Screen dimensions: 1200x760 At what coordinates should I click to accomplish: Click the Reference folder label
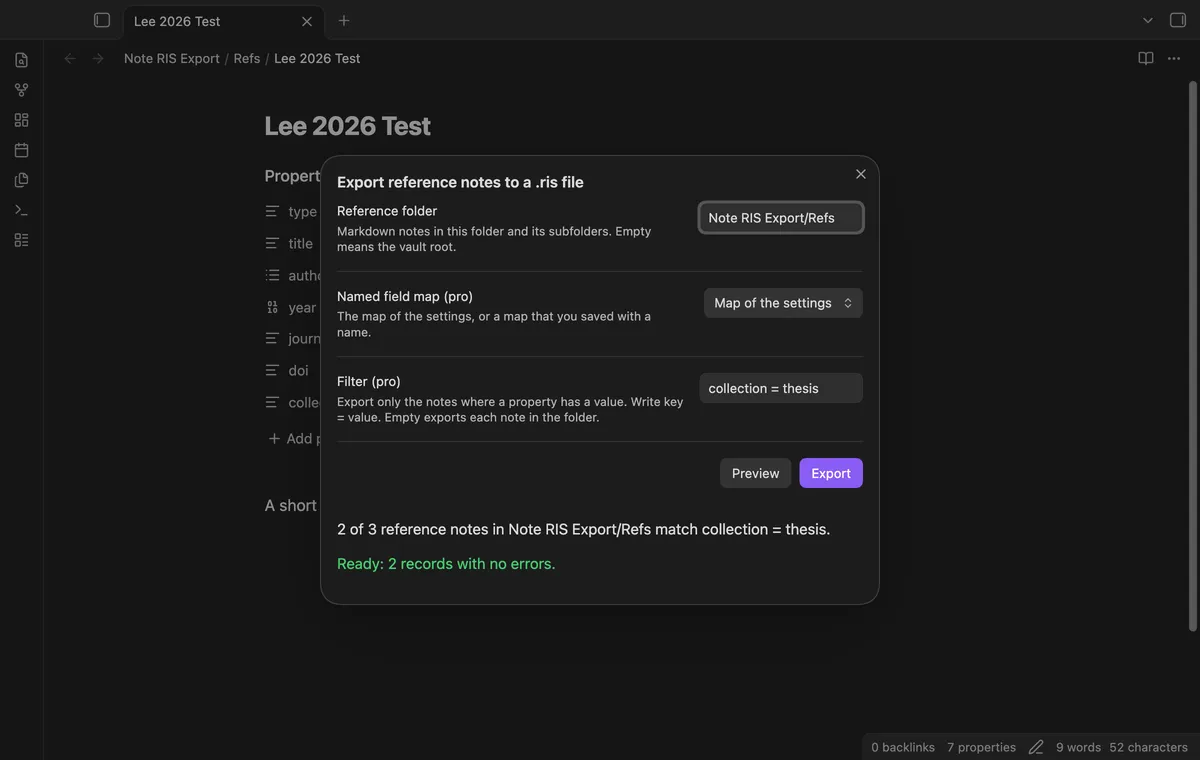pyautogui.click(x=387, y=211)
